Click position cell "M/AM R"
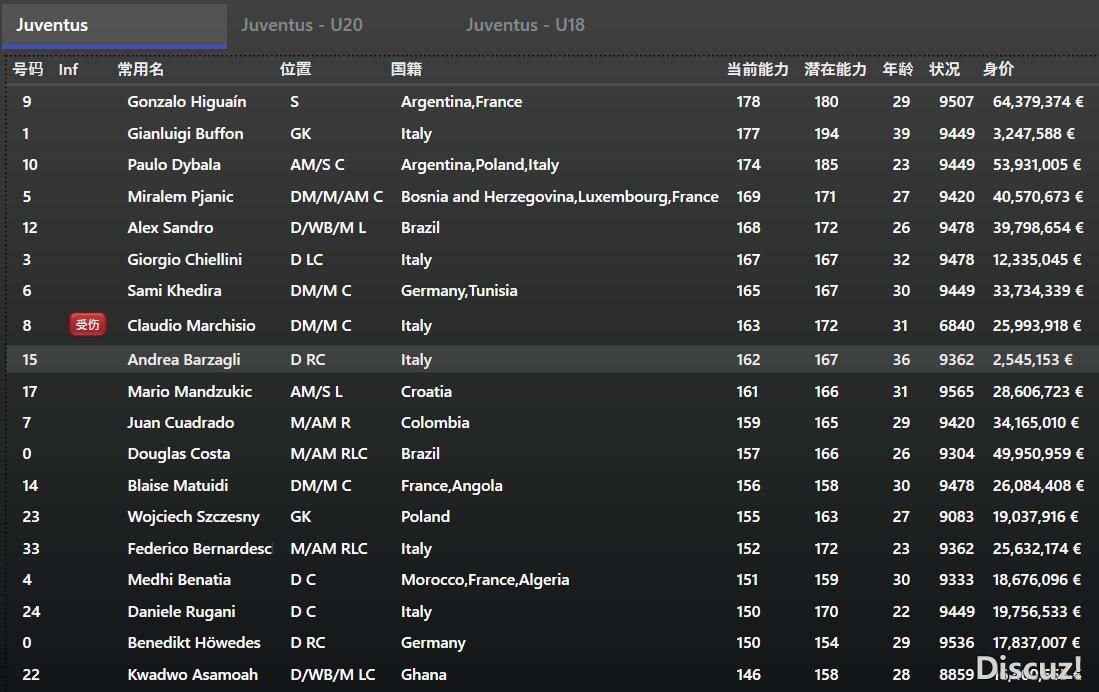The height and width of the screenshot is (692, 1099). (x=320, y=423)
